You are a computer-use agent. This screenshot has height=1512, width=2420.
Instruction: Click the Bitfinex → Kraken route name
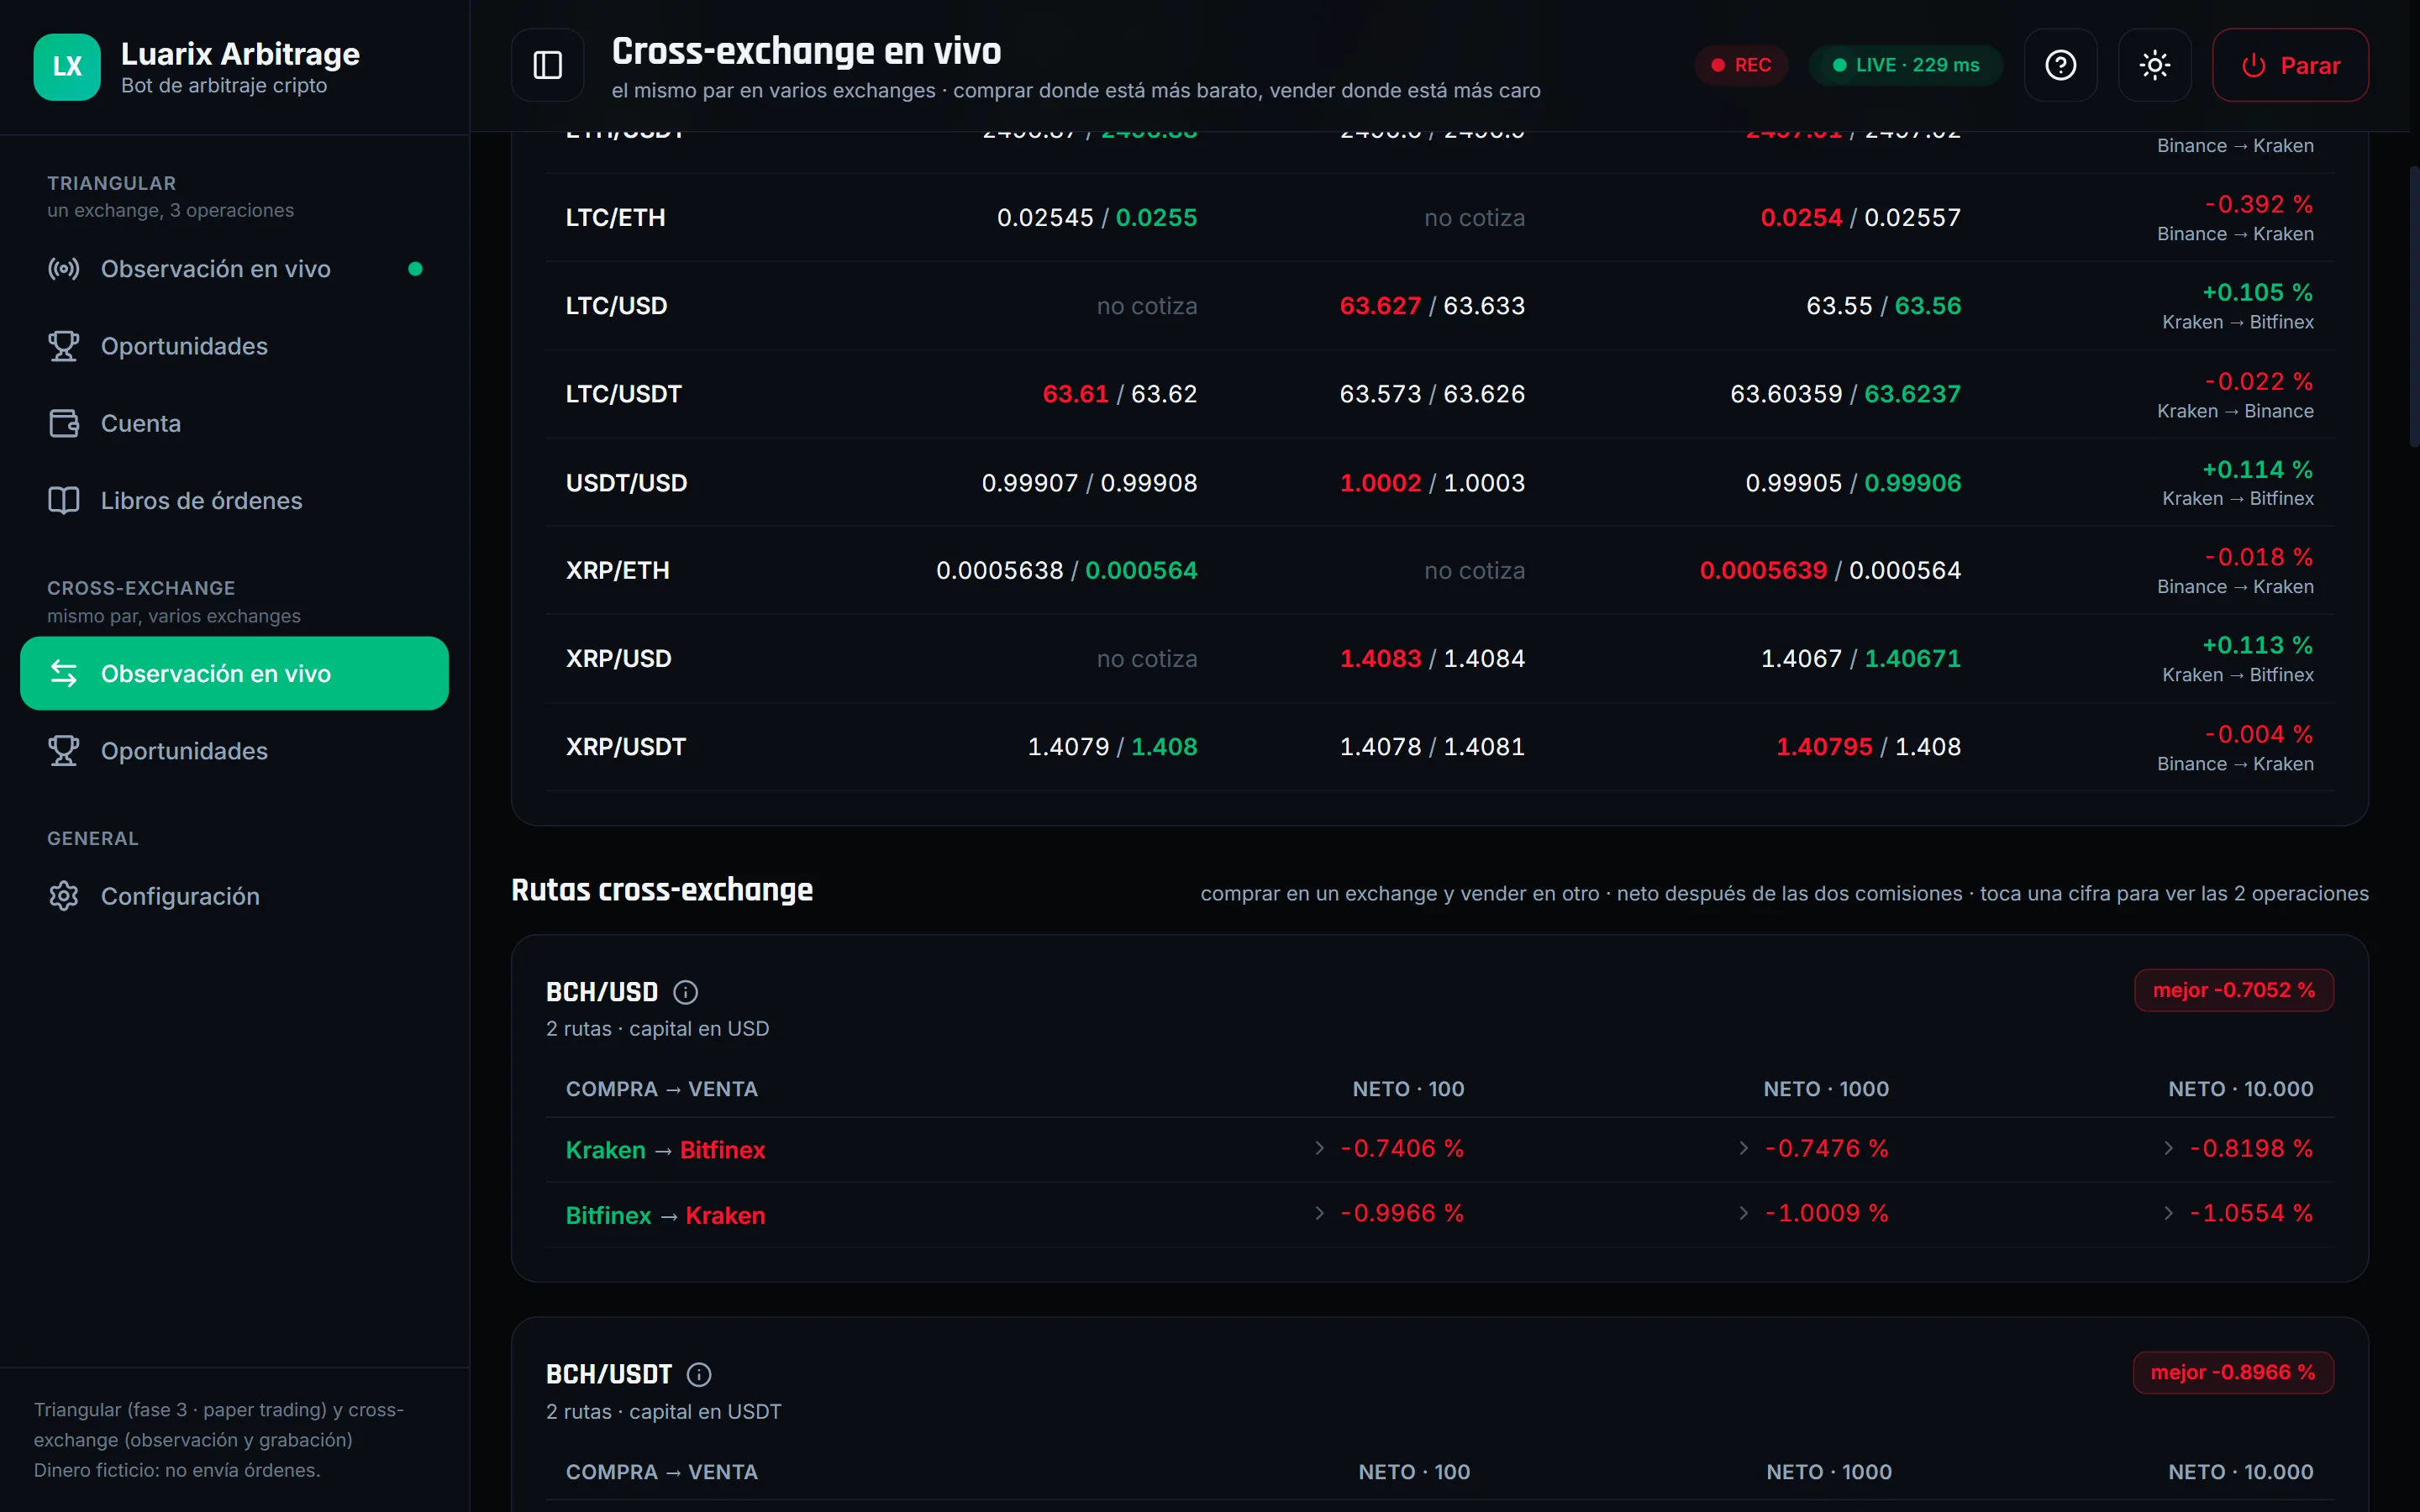[665, 1215]
